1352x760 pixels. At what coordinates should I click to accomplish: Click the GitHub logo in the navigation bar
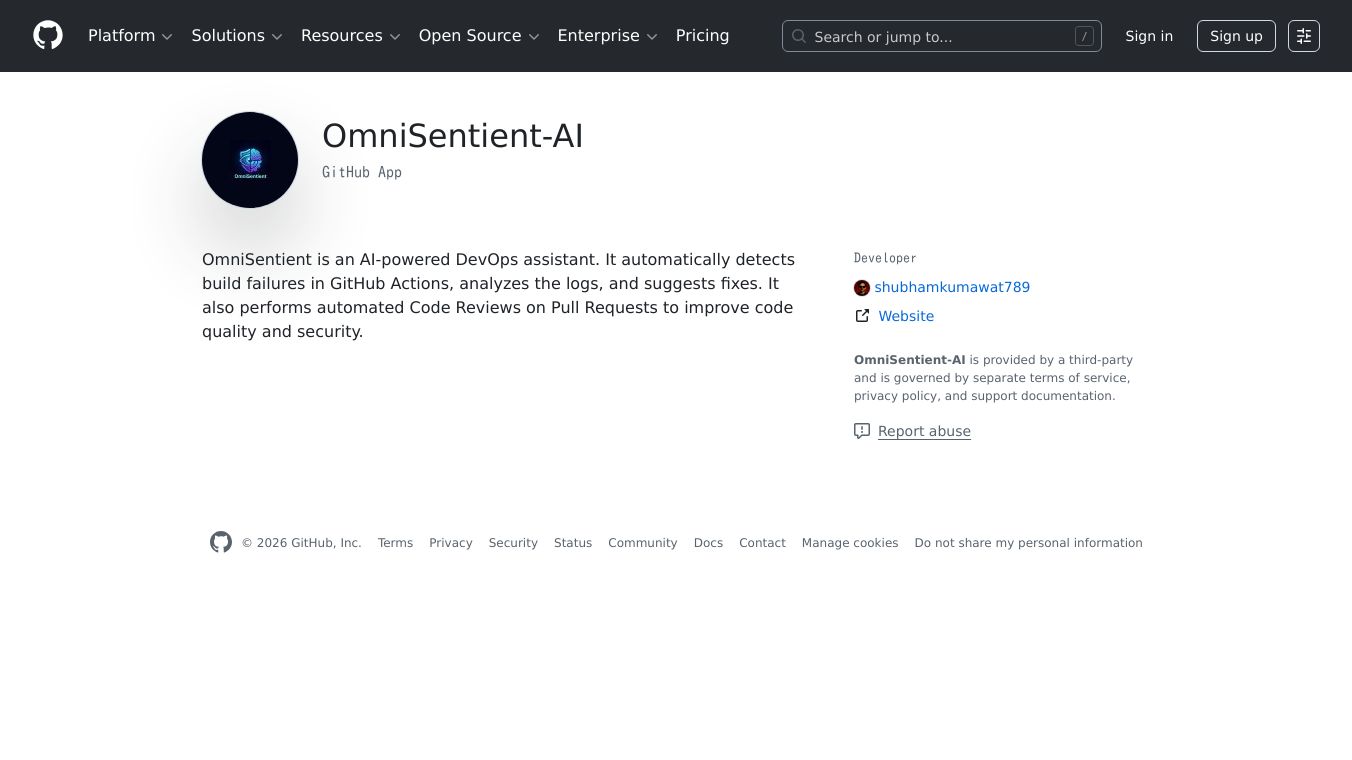click(x=48, y=35)
